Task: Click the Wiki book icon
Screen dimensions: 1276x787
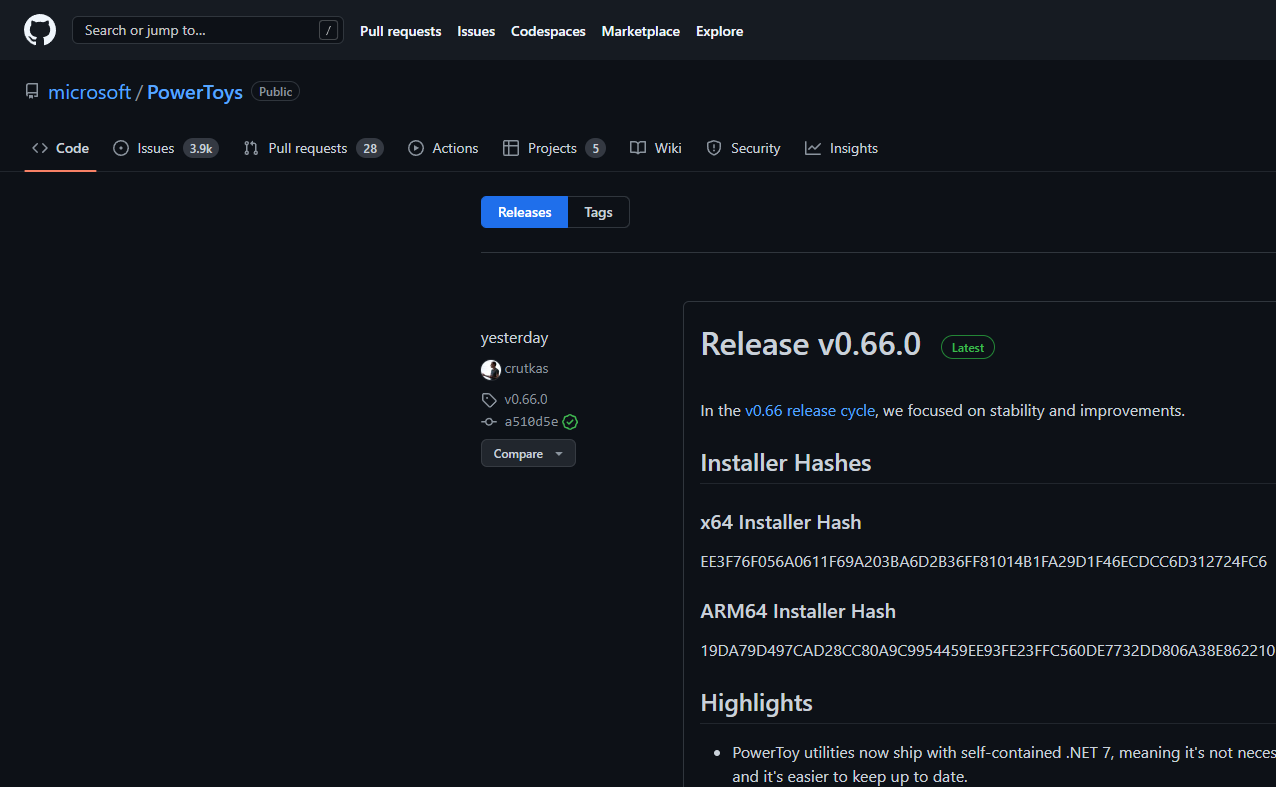Action: 638,148
